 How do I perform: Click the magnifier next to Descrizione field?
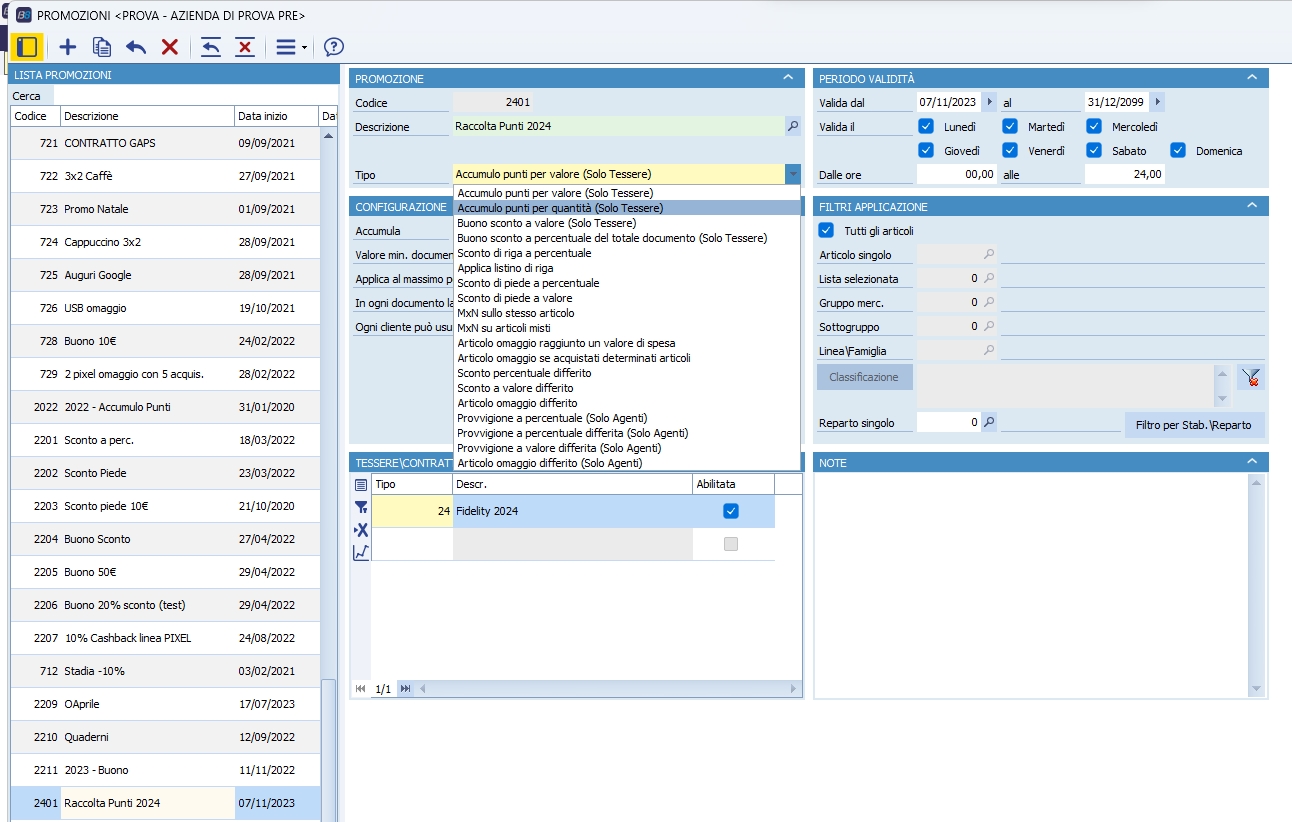793,126
